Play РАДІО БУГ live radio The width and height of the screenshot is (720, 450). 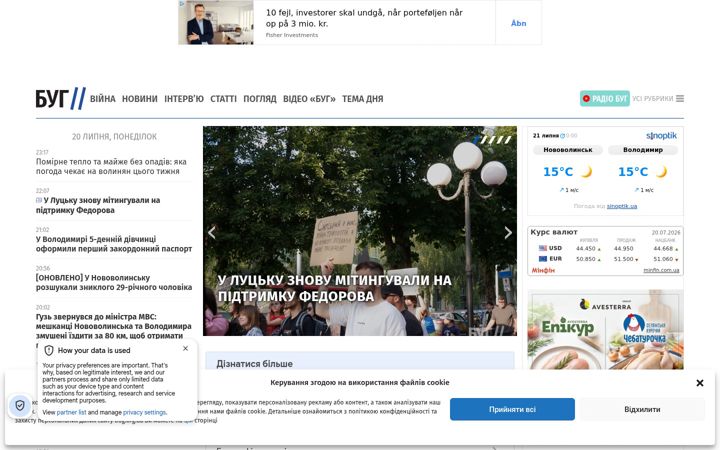pos(604,98)
